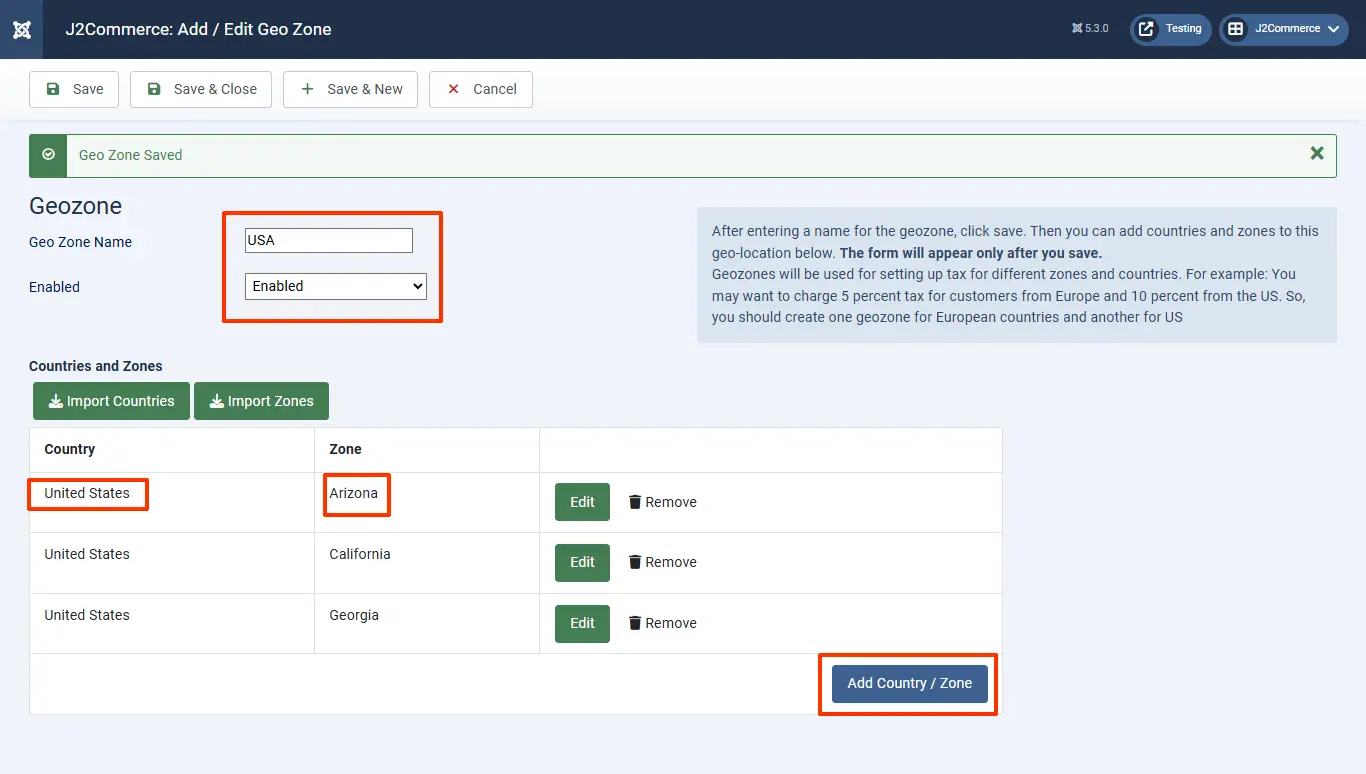This screenshot has width=1366, height=774.
Task: Edit the California zone row
Action: [x=582, y=562]
